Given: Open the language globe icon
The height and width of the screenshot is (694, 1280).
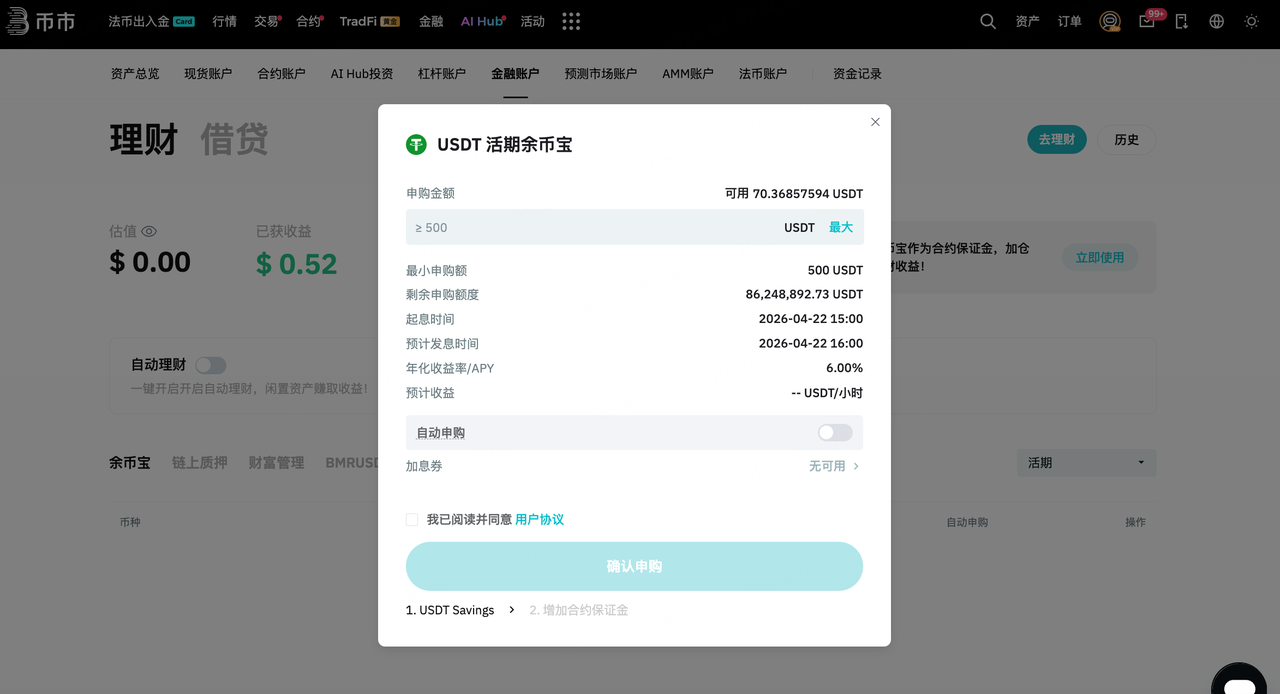Looking at the screenshot, I should click(1217, 21).
